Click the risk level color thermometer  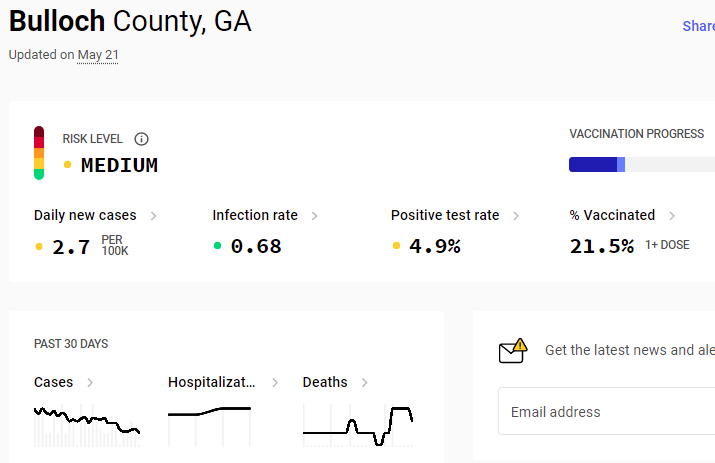click(x=39, y=153)
